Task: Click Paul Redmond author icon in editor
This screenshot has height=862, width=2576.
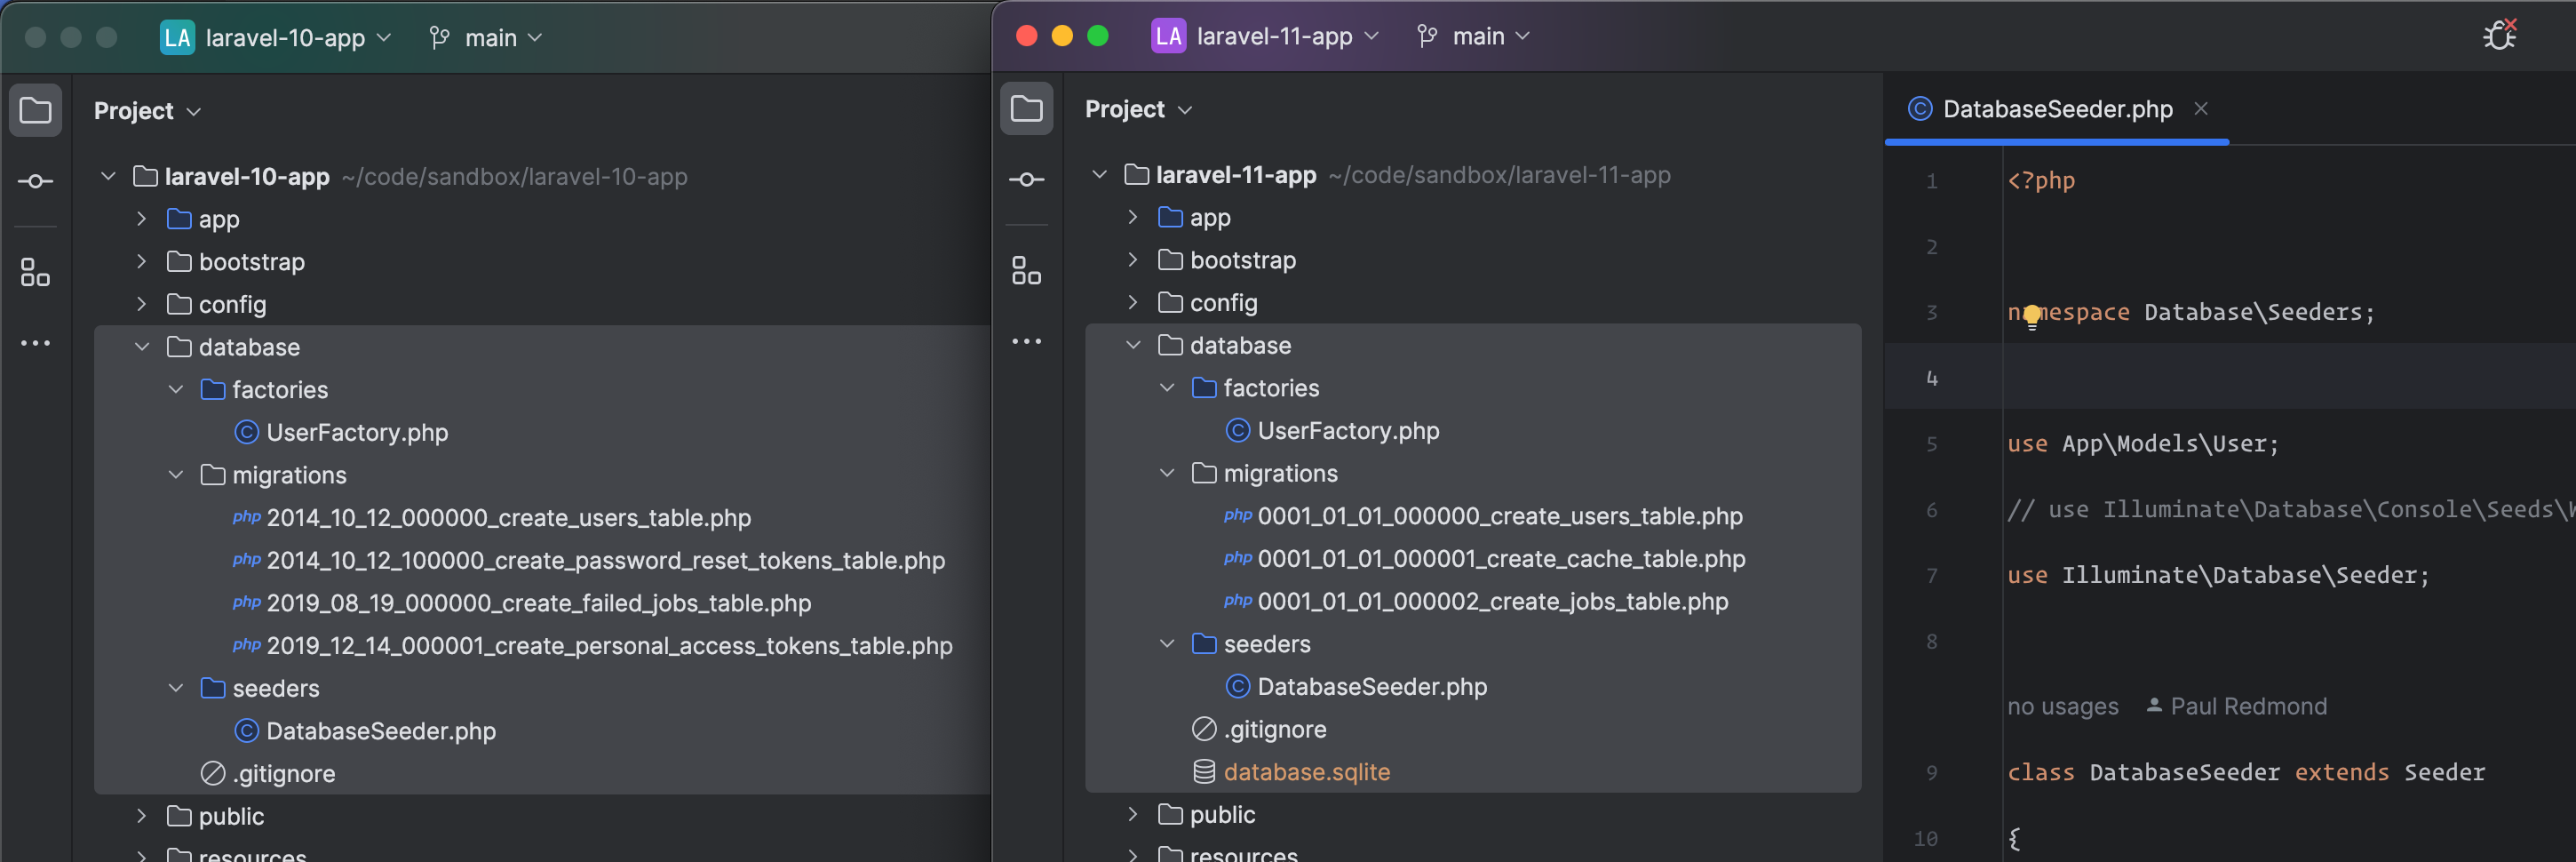Action: point(2154,705)
